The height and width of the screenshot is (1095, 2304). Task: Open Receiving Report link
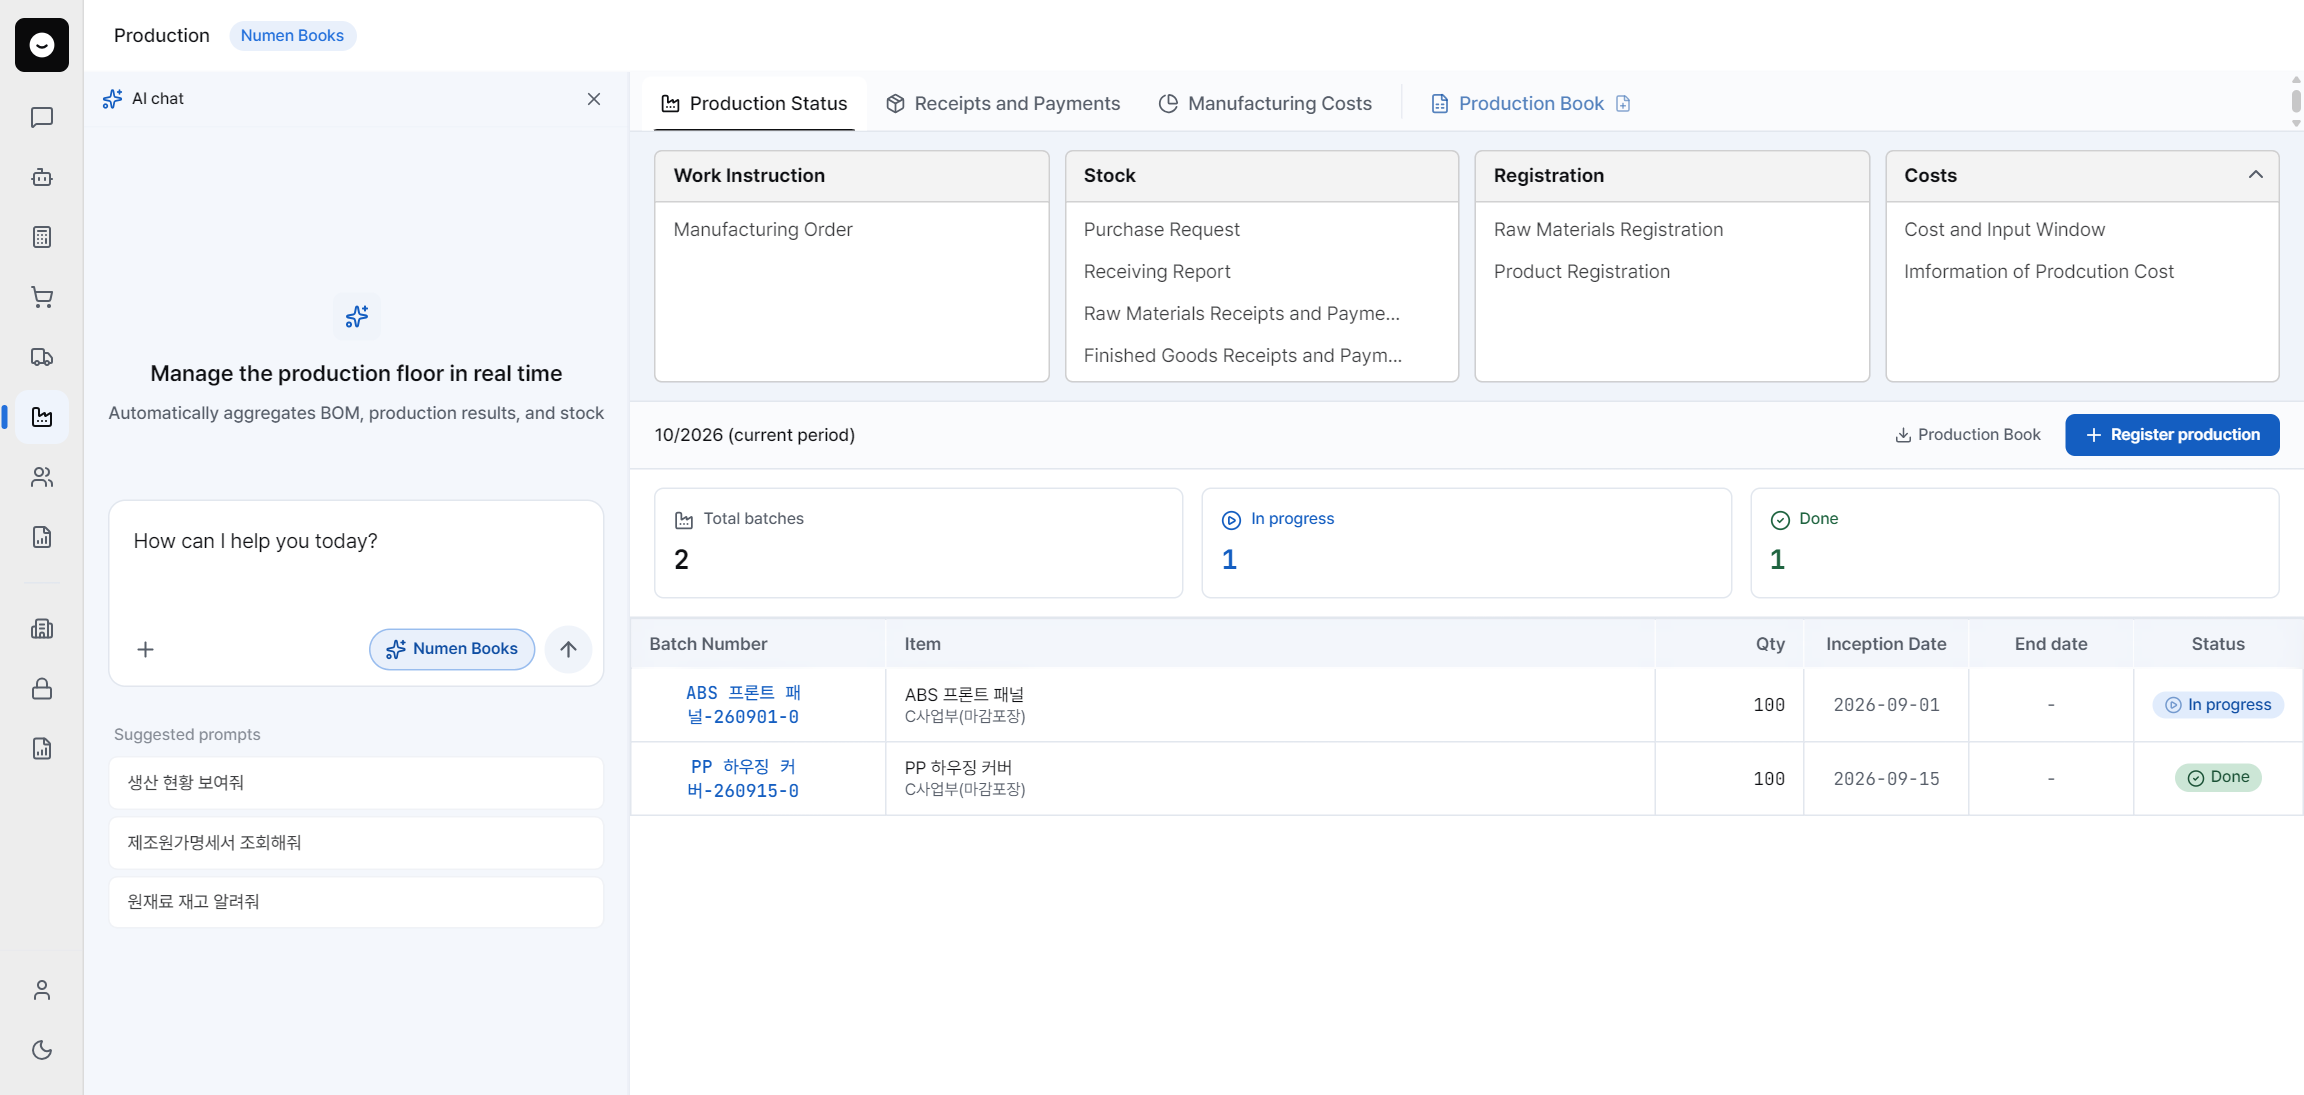pos(1157,272)
